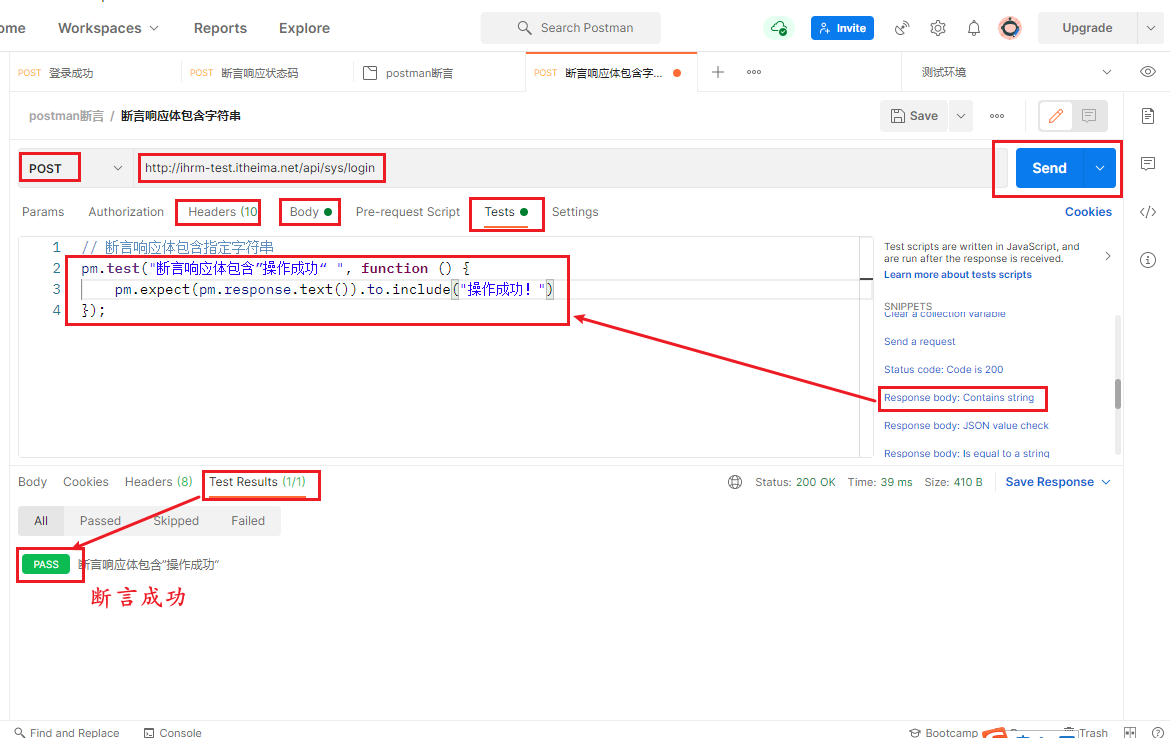The image size is (1170, 738).
Task: Open the Reports menu
Action: pos(220,28)
